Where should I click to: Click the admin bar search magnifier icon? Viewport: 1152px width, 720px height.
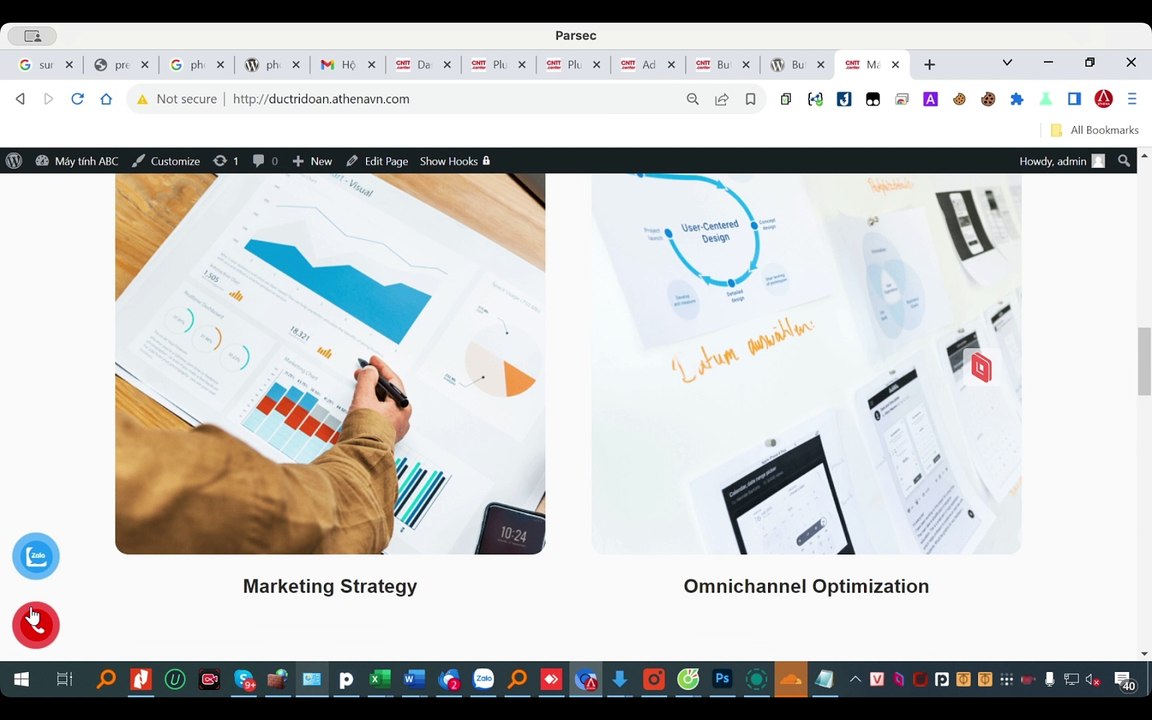(x=1124, y=161)
